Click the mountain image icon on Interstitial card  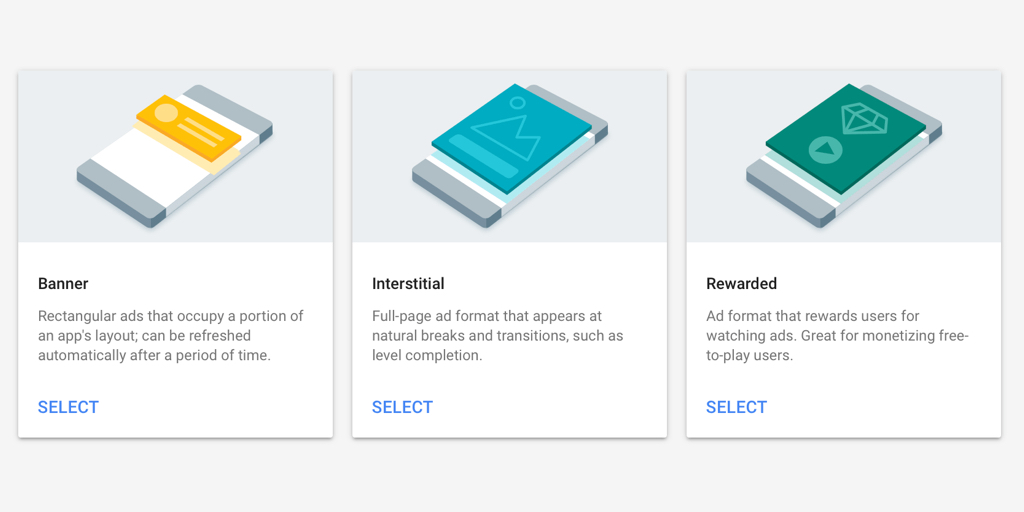click(506, 136)
